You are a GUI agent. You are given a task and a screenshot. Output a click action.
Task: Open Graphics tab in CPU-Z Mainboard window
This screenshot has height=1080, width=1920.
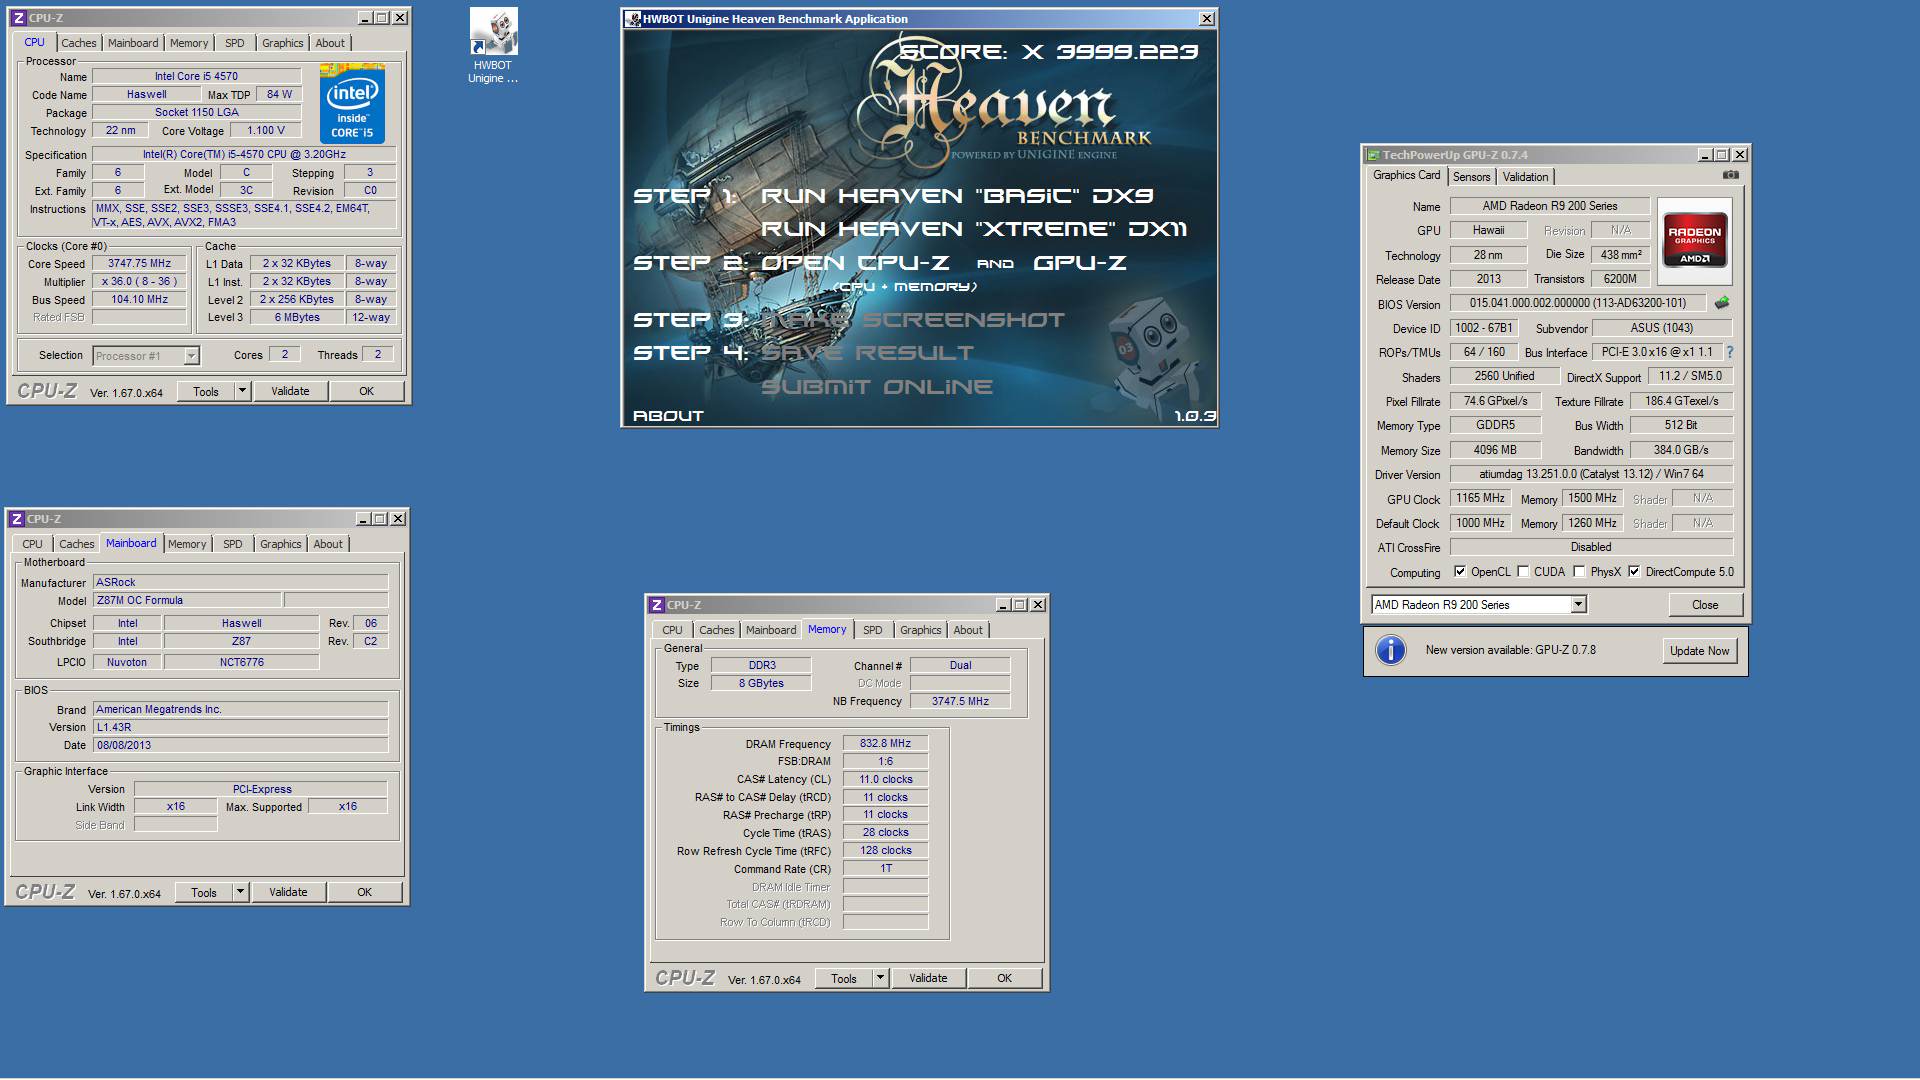tap(280, 544)
